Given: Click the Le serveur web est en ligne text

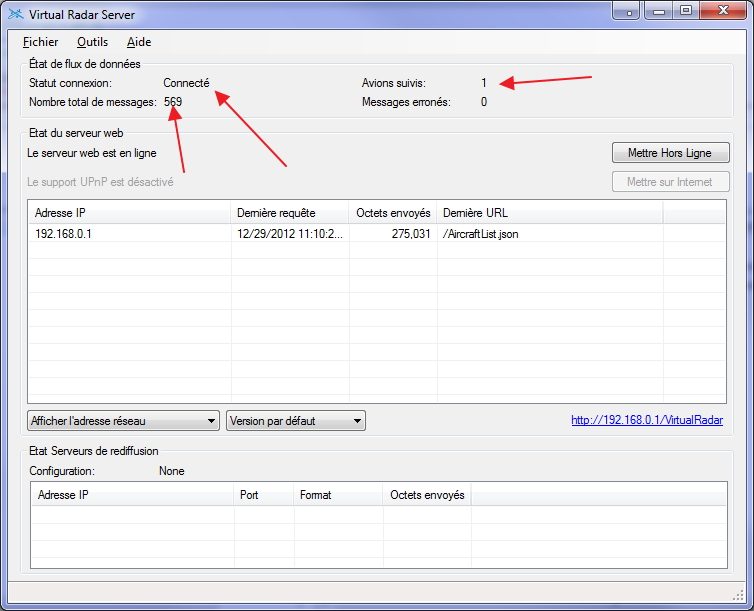Looking at the screenshot, I should point(92,153).
